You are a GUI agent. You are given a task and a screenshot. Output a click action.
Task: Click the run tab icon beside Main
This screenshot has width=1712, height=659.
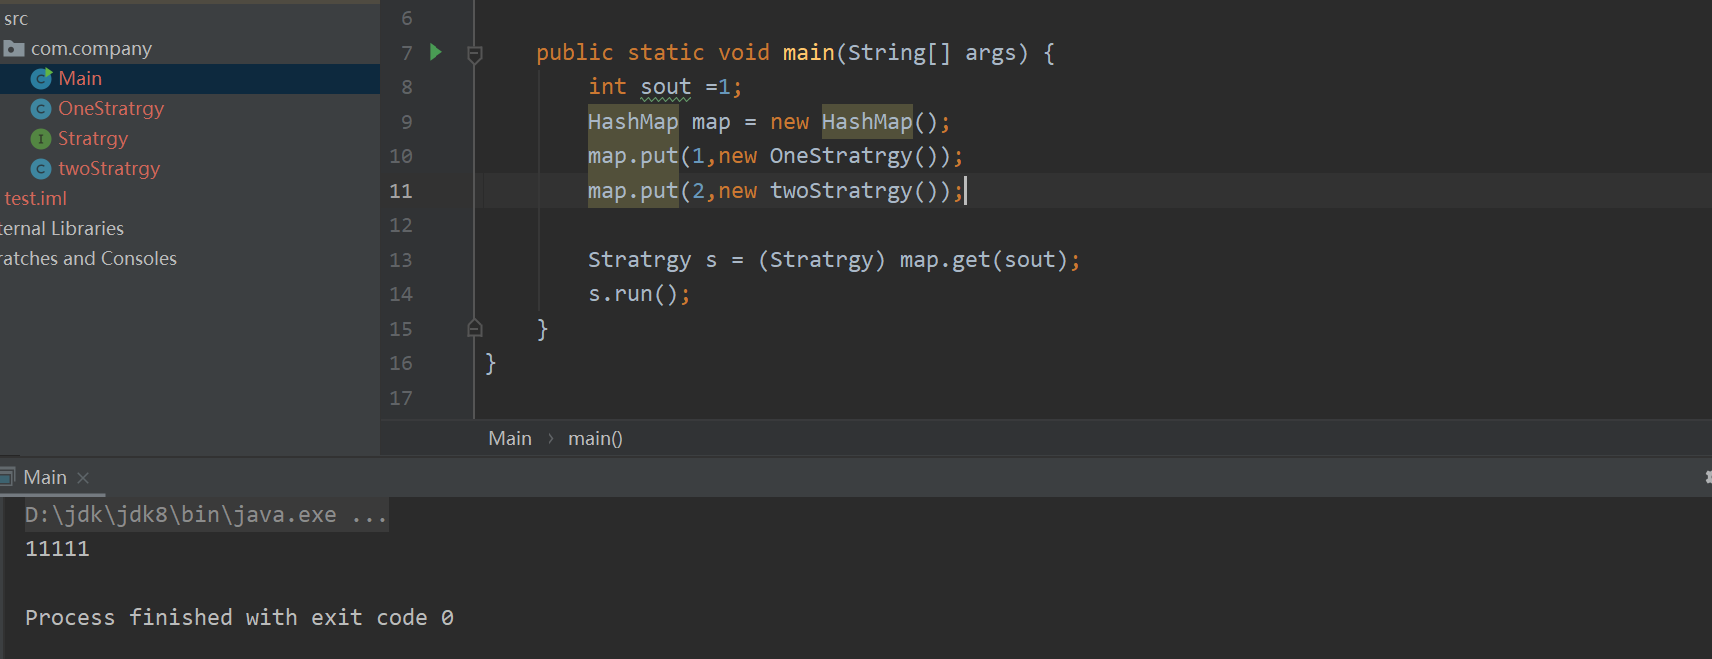pyautogui.click(x=8, y=477)
